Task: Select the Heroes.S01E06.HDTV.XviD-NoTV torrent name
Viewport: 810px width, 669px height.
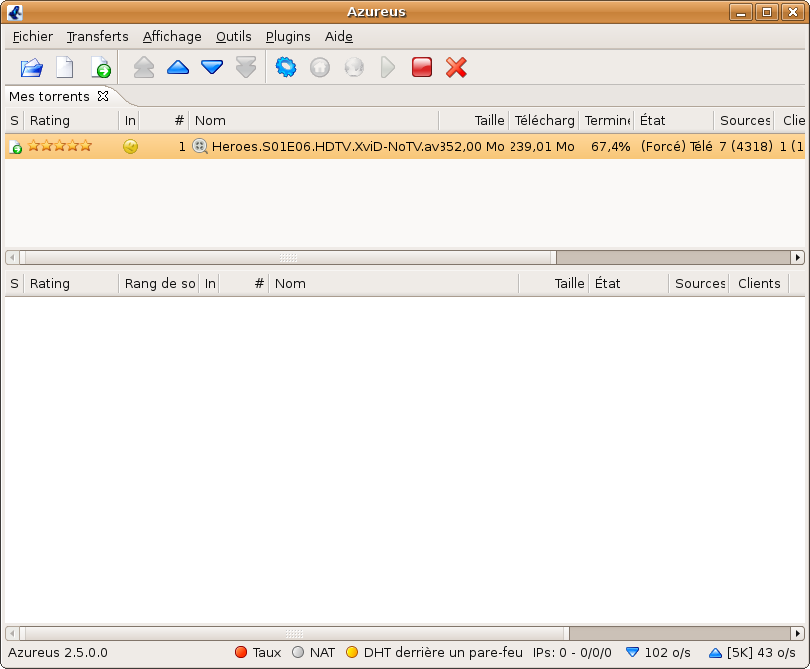Action: pyautogui.click(x=325, y=147)
